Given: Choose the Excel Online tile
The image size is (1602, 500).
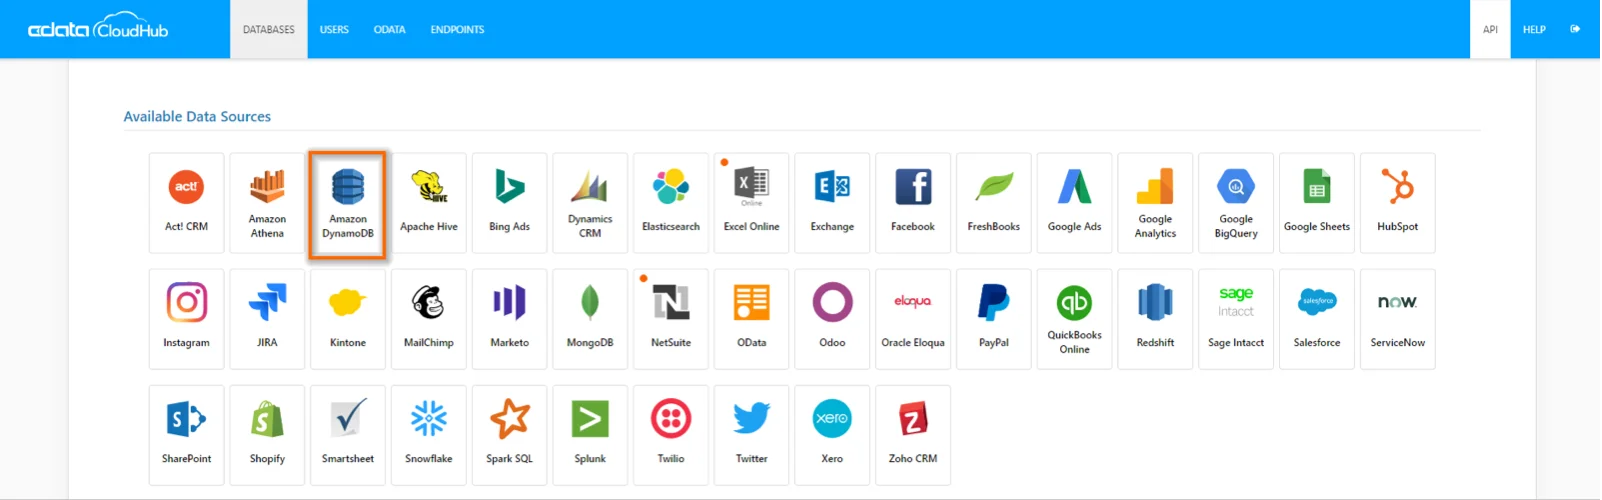Looking at the screenshot, I should click(x=752, y=203).
